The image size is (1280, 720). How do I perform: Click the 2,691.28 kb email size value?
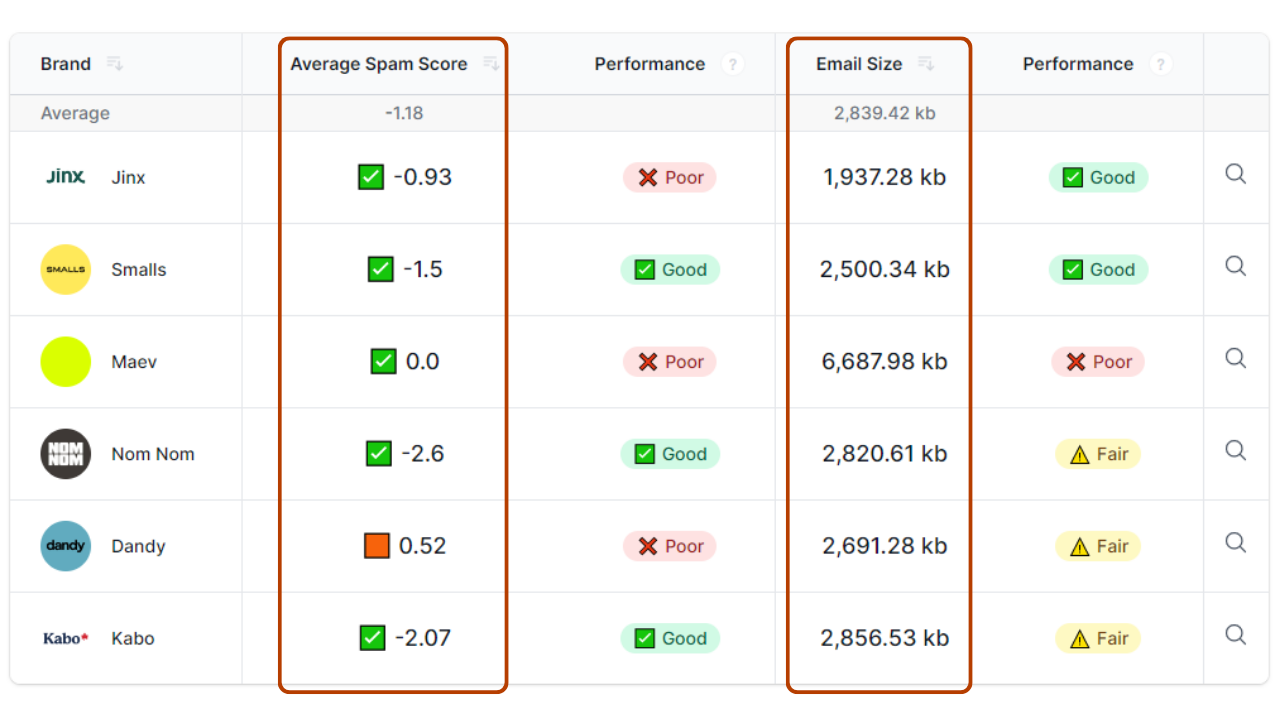tap(885, 545)
